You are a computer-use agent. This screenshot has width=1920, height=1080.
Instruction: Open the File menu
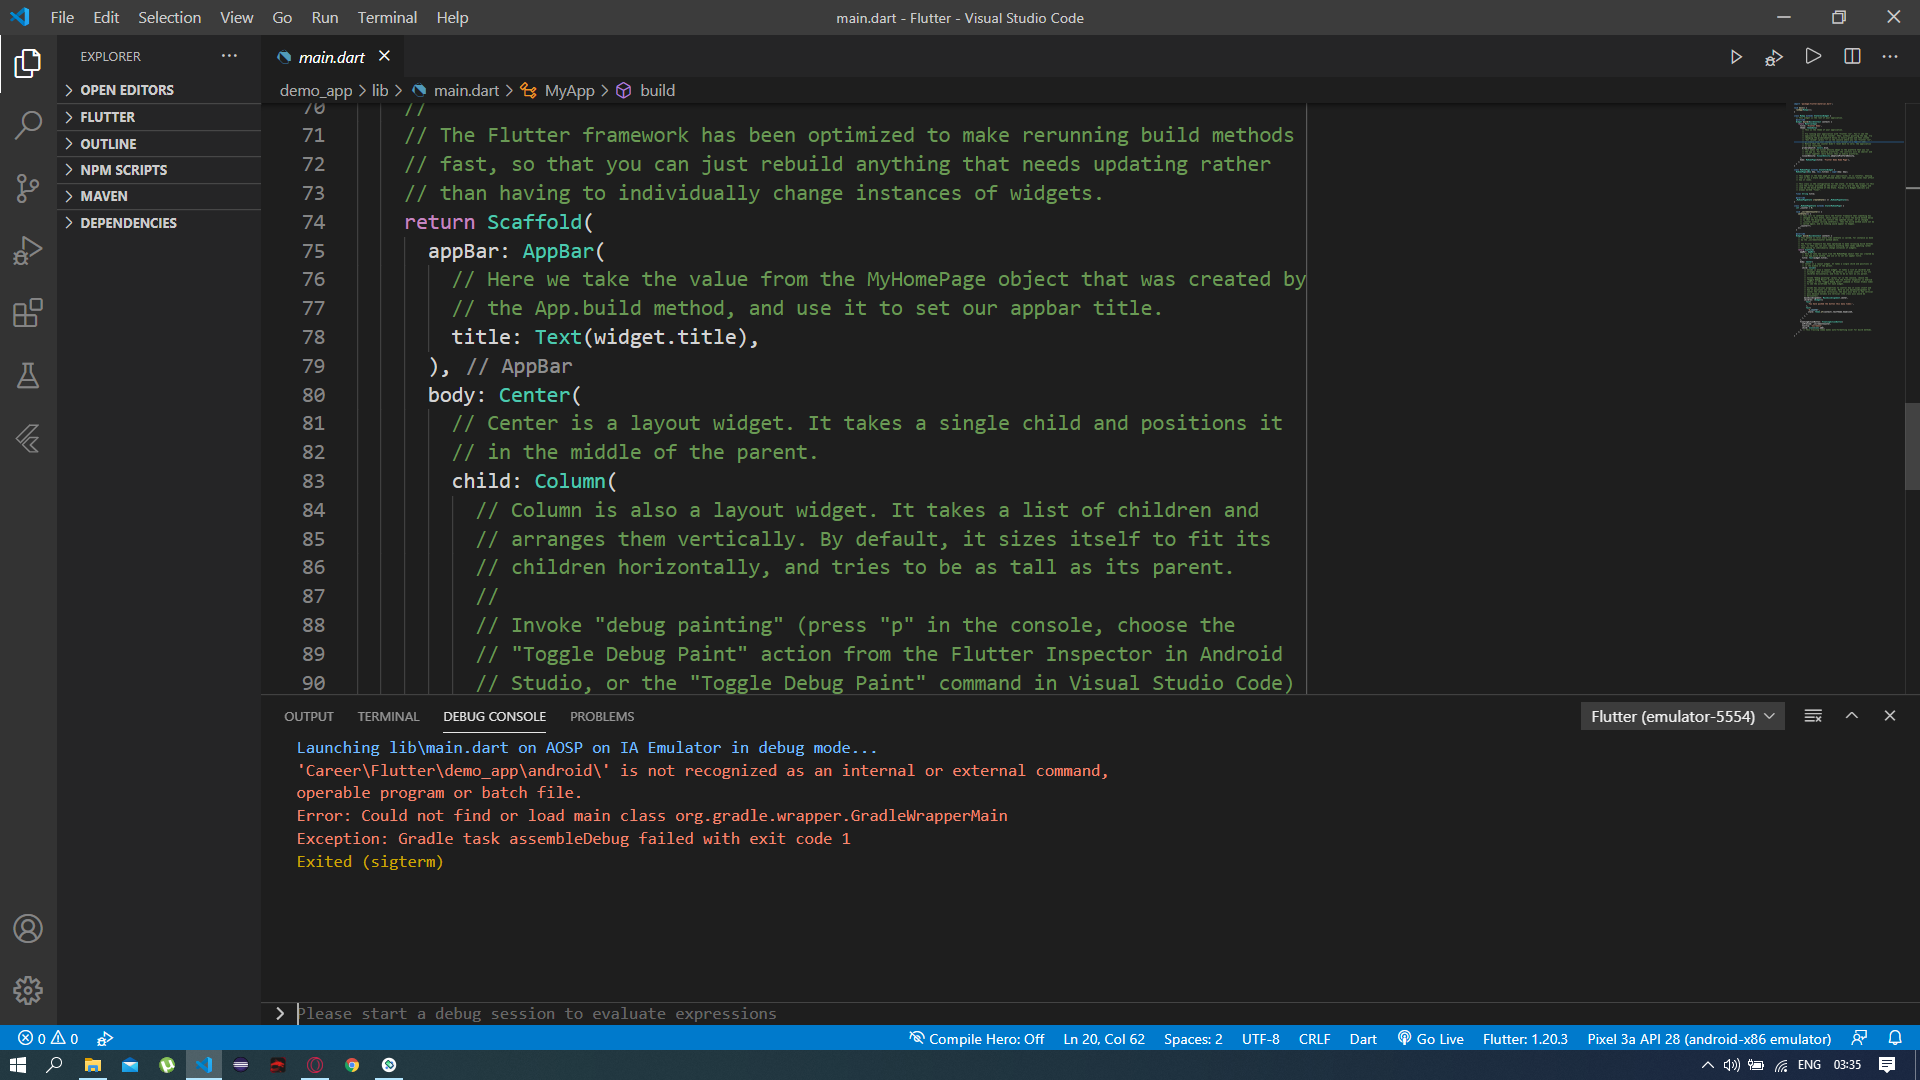pos(62,17)
